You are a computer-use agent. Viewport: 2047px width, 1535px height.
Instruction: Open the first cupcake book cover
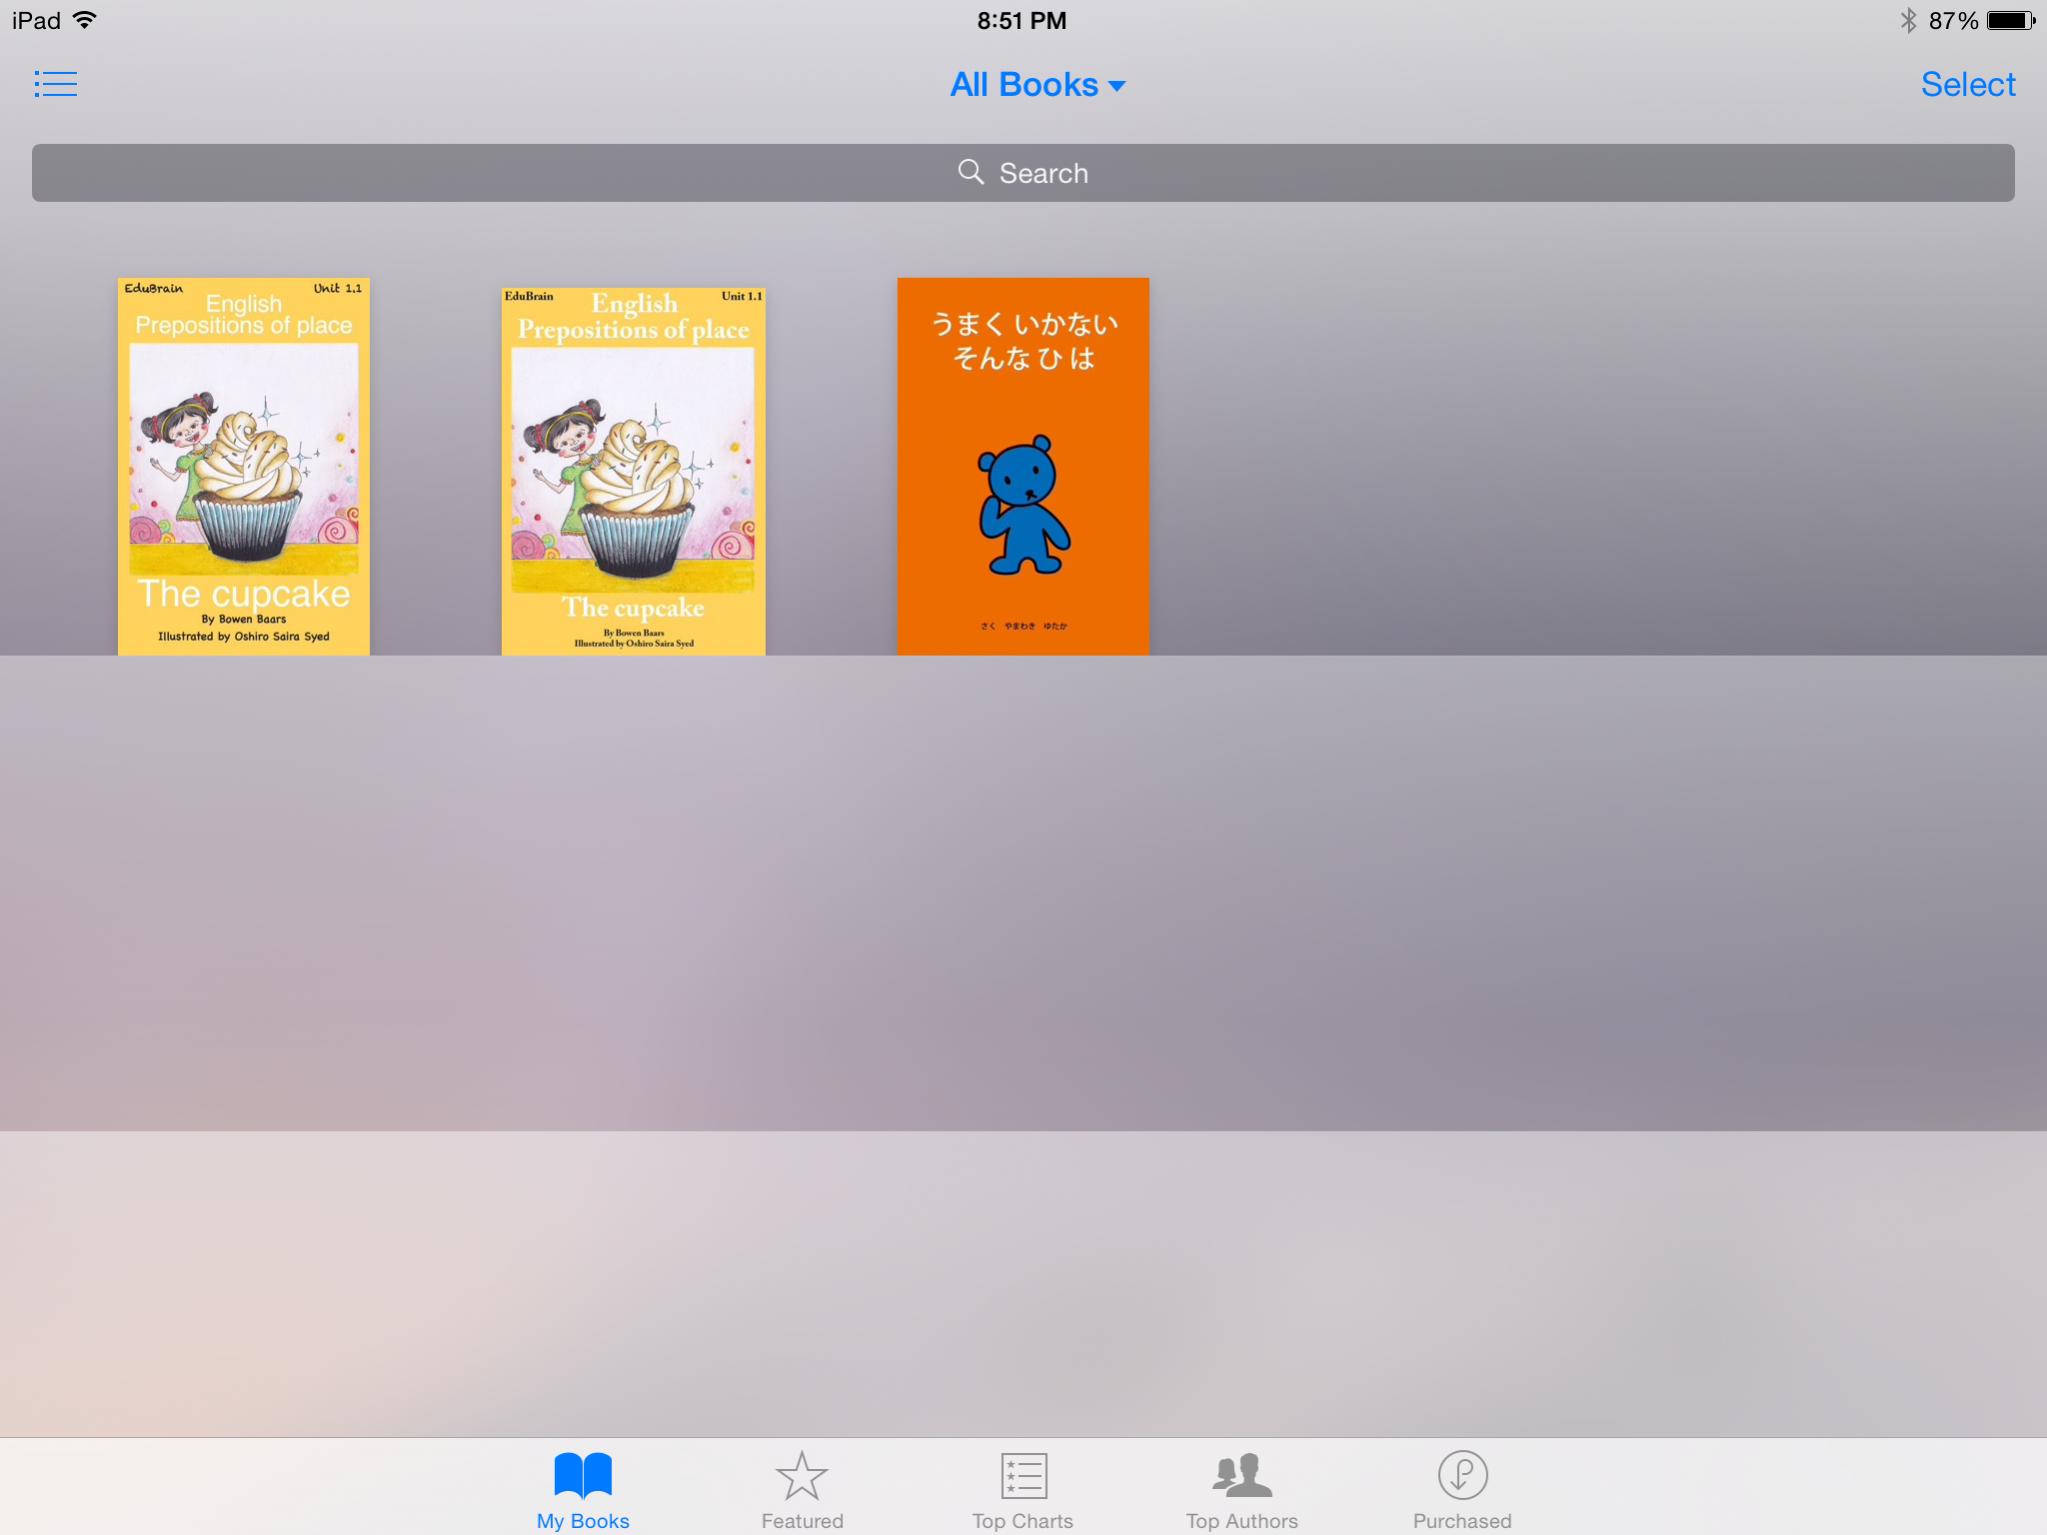[x=243, y=466]
